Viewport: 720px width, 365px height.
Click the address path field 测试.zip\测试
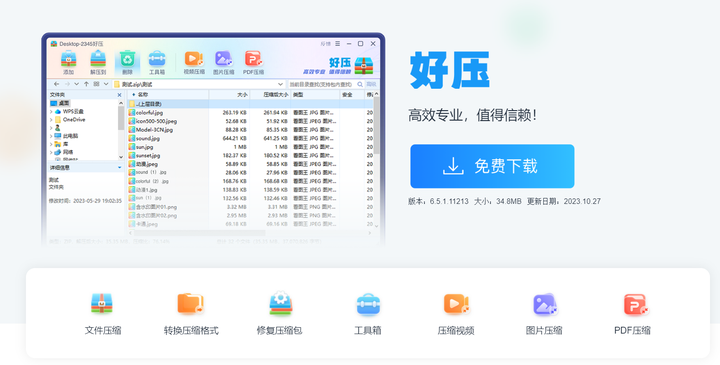[x=198, y=84]
